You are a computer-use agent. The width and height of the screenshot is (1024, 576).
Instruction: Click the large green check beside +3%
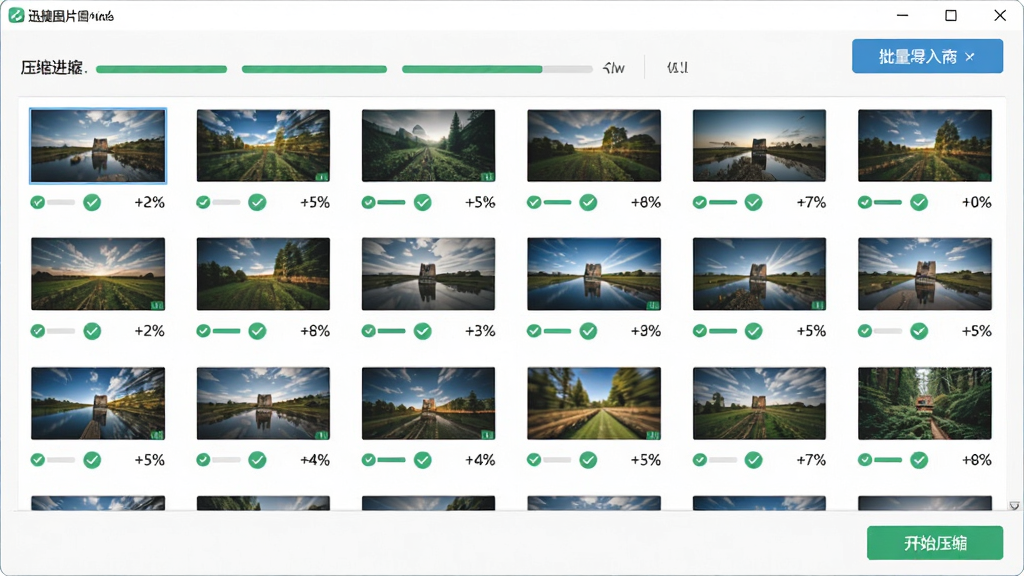pos(423,331)
